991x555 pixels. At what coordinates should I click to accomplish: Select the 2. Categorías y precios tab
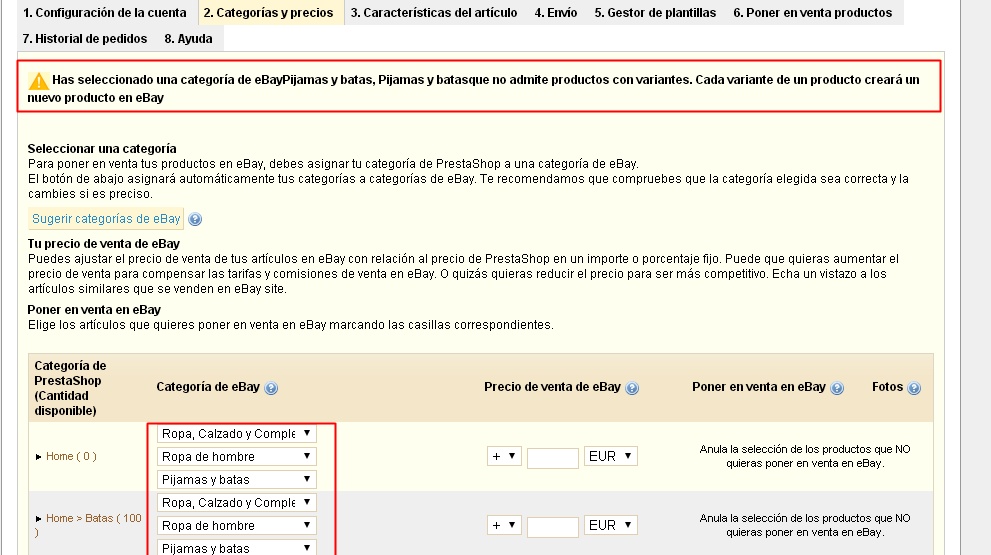[269, 13]
